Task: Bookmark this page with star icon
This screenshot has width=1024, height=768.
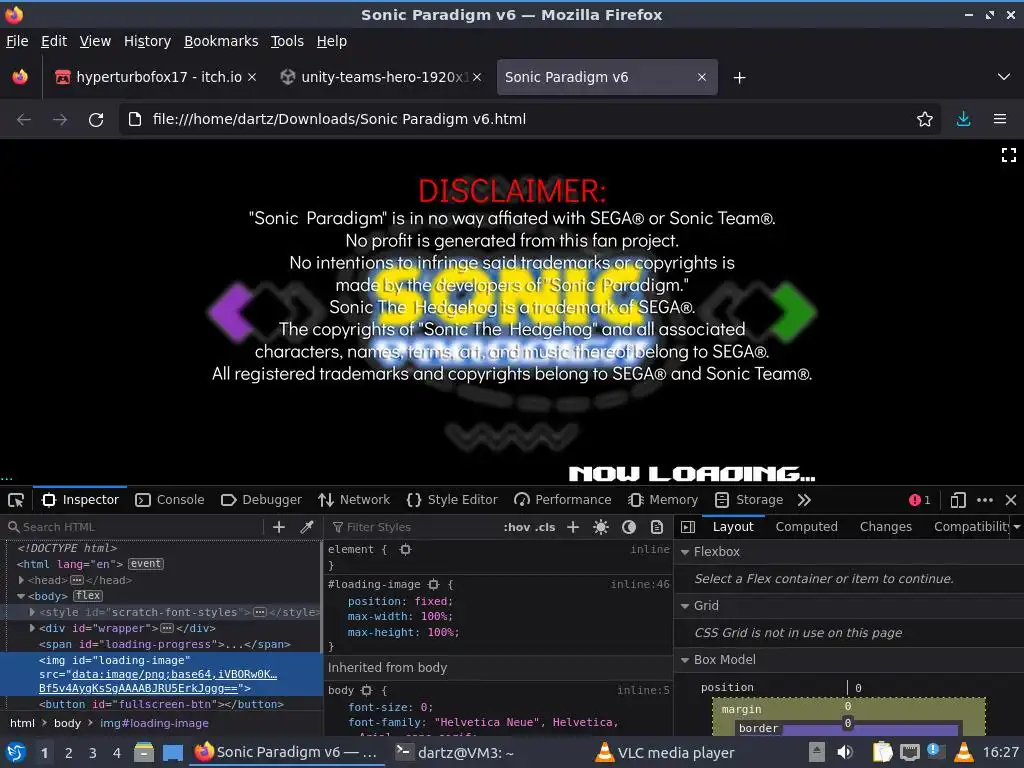Action: tap(925, 120)
